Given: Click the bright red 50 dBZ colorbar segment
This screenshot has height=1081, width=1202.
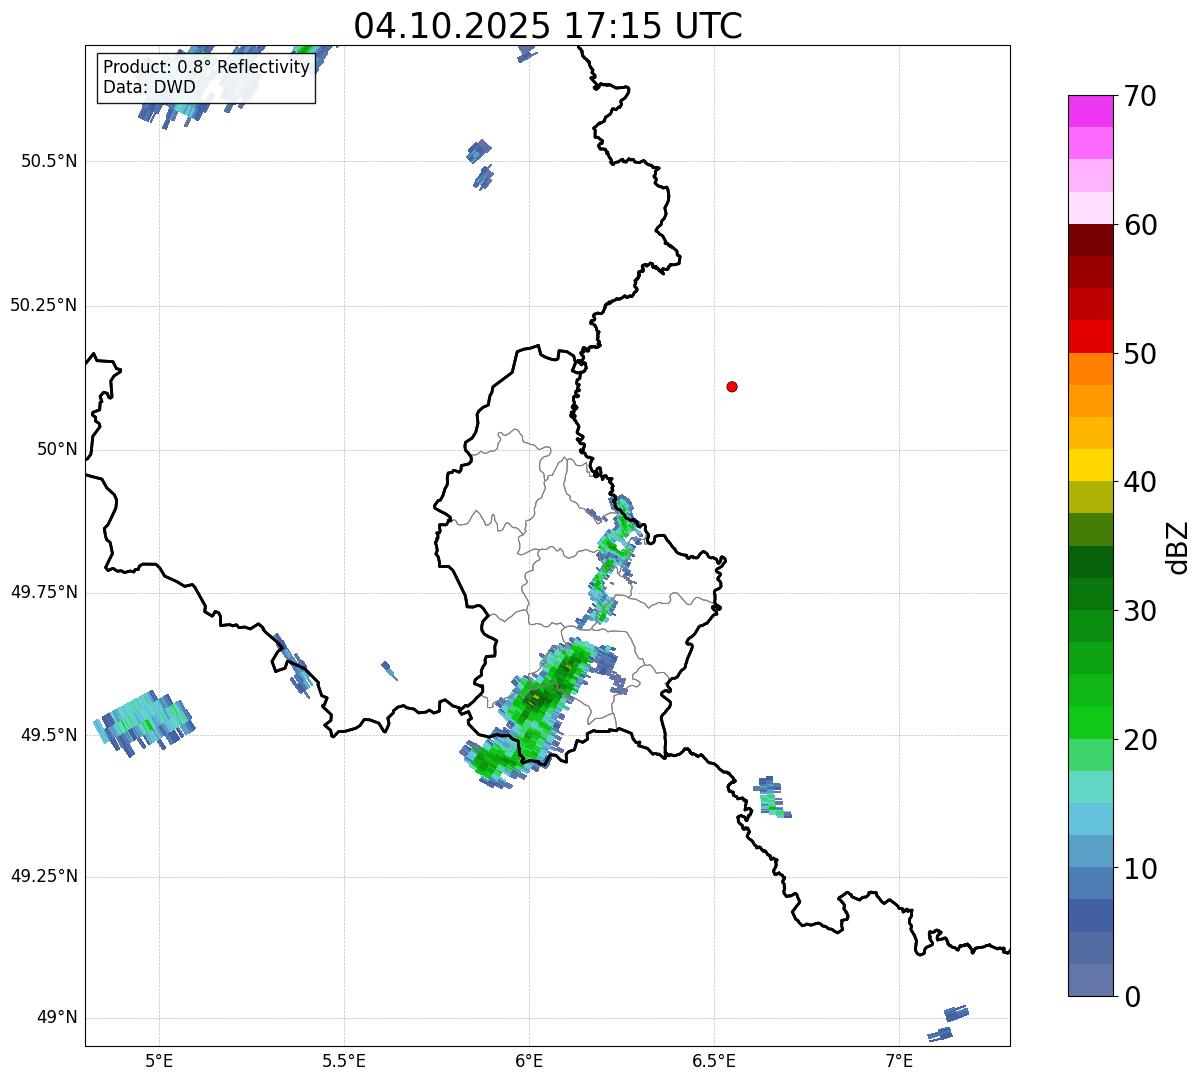Looking at the screenshot, I should point(1091,336).
